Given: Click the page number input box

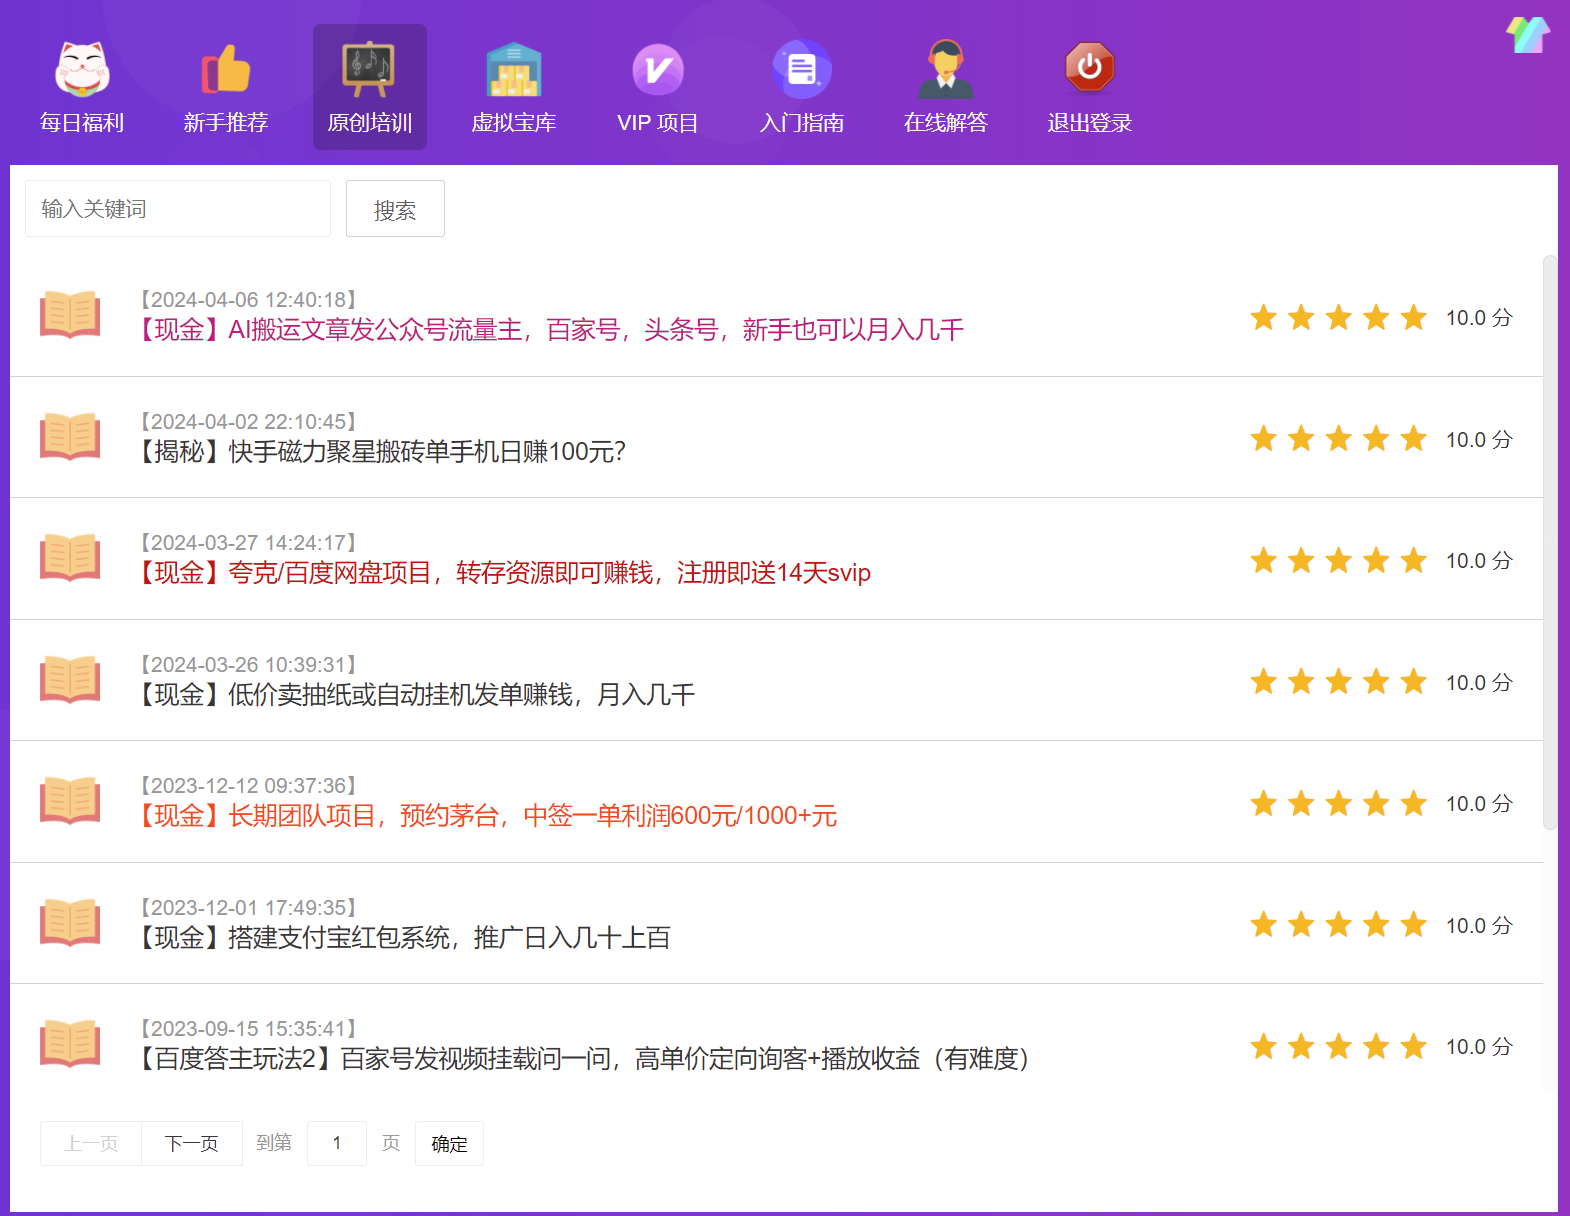Looking at the screenshot, I should point(337,1143).
